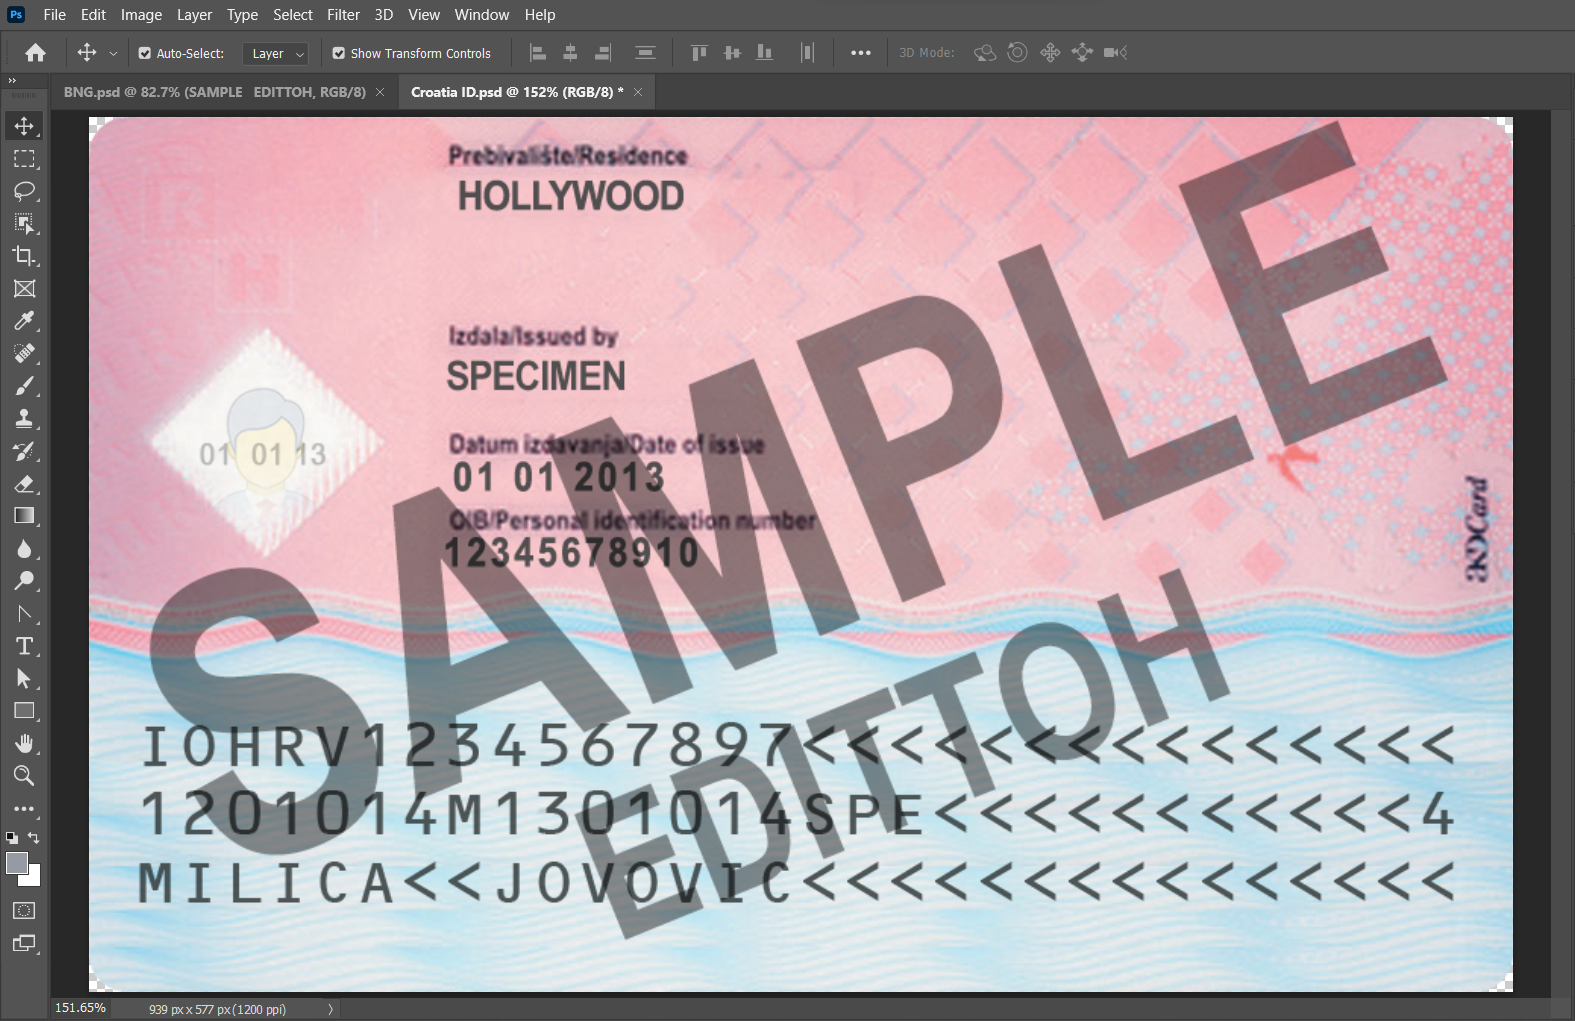The image size is (1575, 1021).
Task: Align right edges of layers
Action: coord(603,53)
